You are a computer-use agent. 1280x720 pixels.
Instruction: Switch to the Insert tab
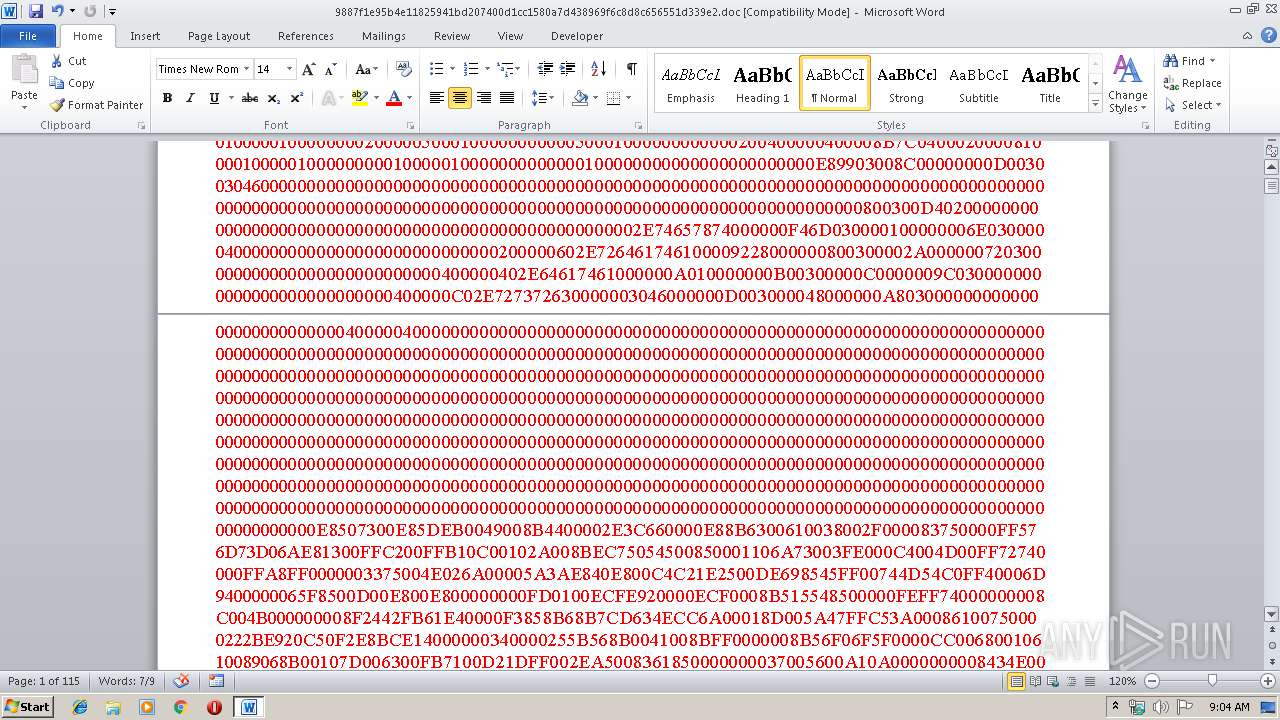pos(145,36)
